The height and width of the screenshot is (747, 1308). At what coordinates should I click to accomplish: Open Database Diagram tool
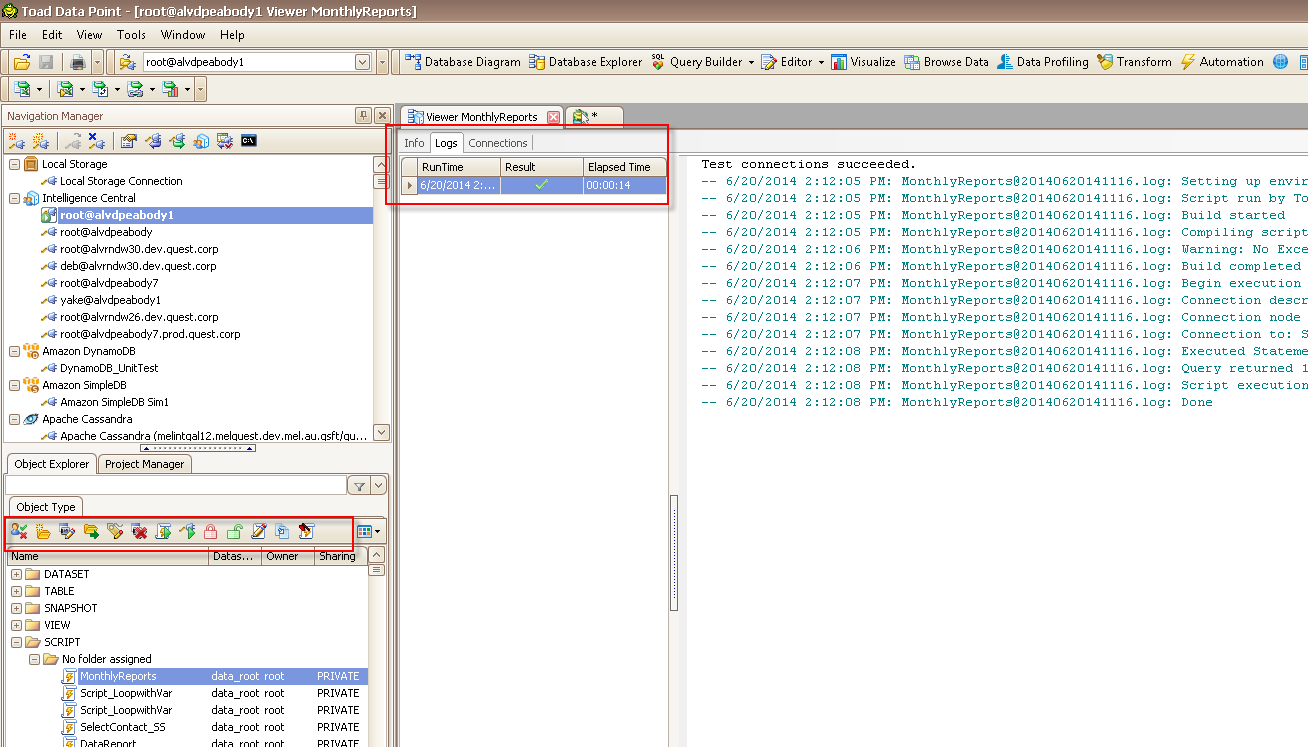[463, 62]
